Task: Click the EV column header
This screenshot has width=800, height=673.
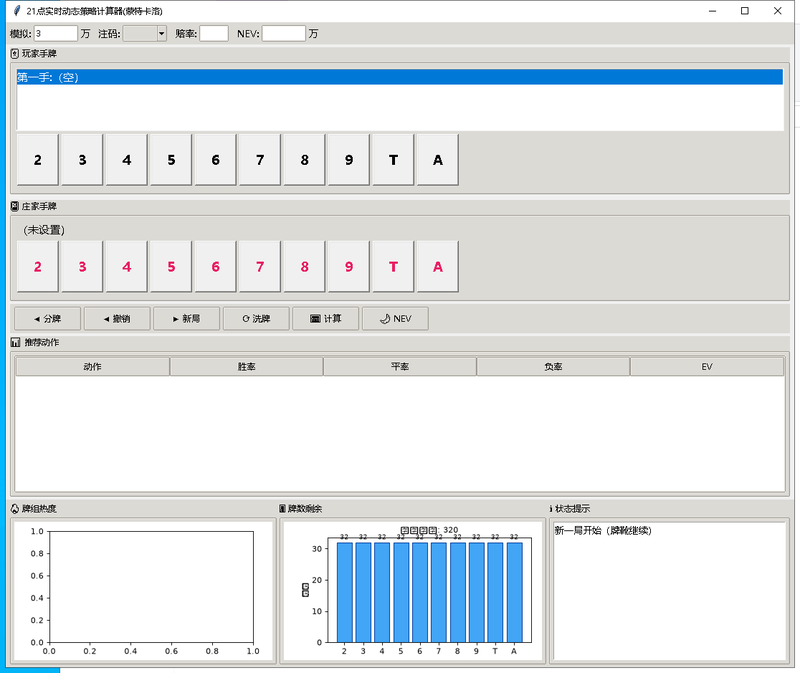Action: (x=707, y=366)
